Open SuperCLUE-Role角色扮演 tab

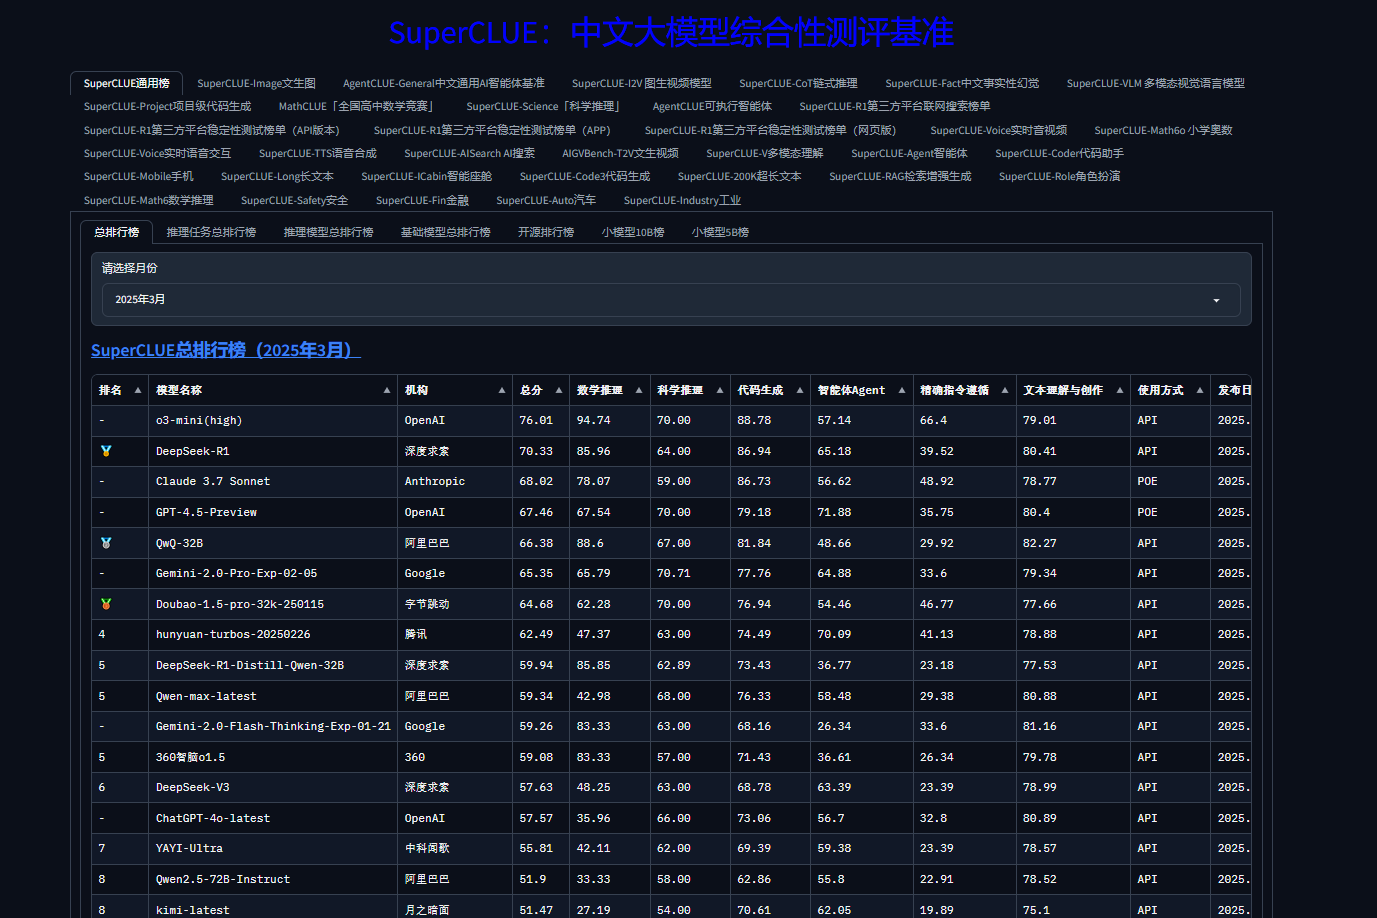tap(1059, 176)
